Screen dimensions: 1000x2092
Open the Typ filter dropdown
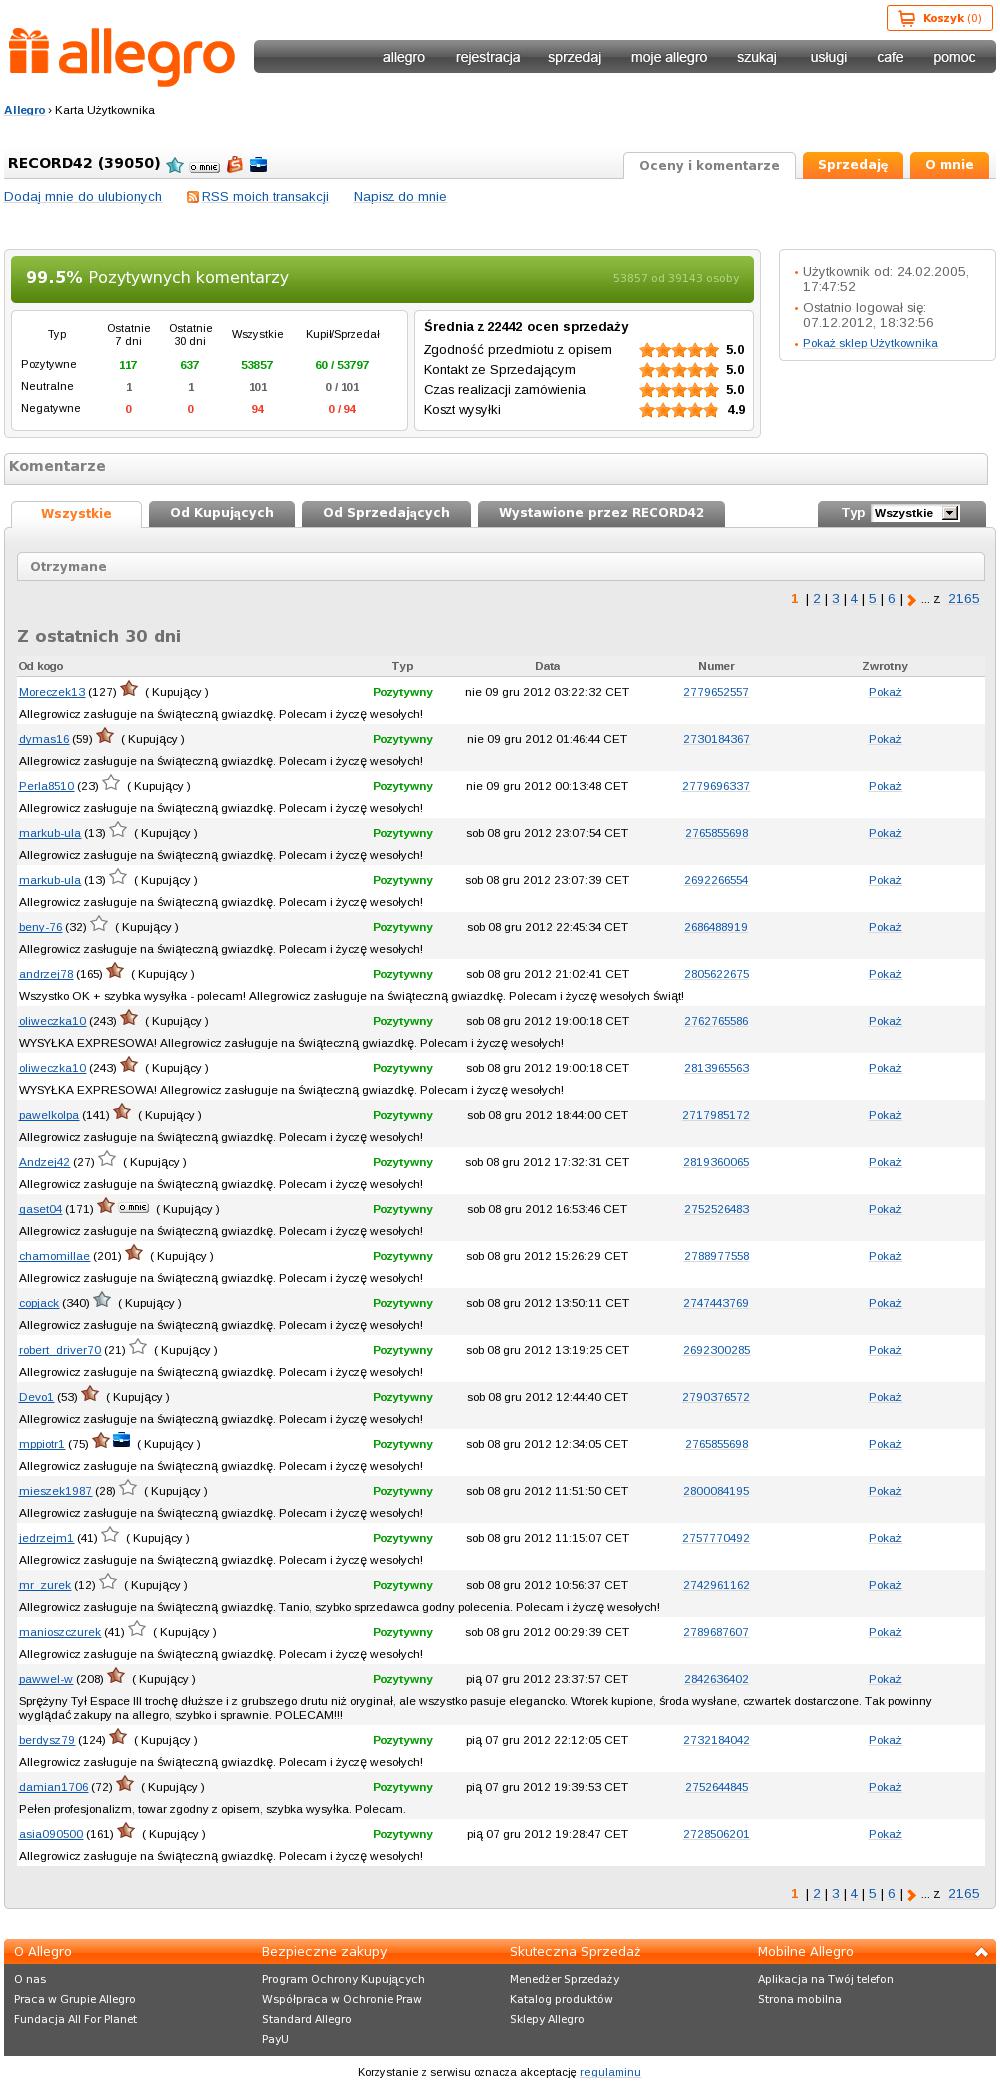[x=915, y=513]
